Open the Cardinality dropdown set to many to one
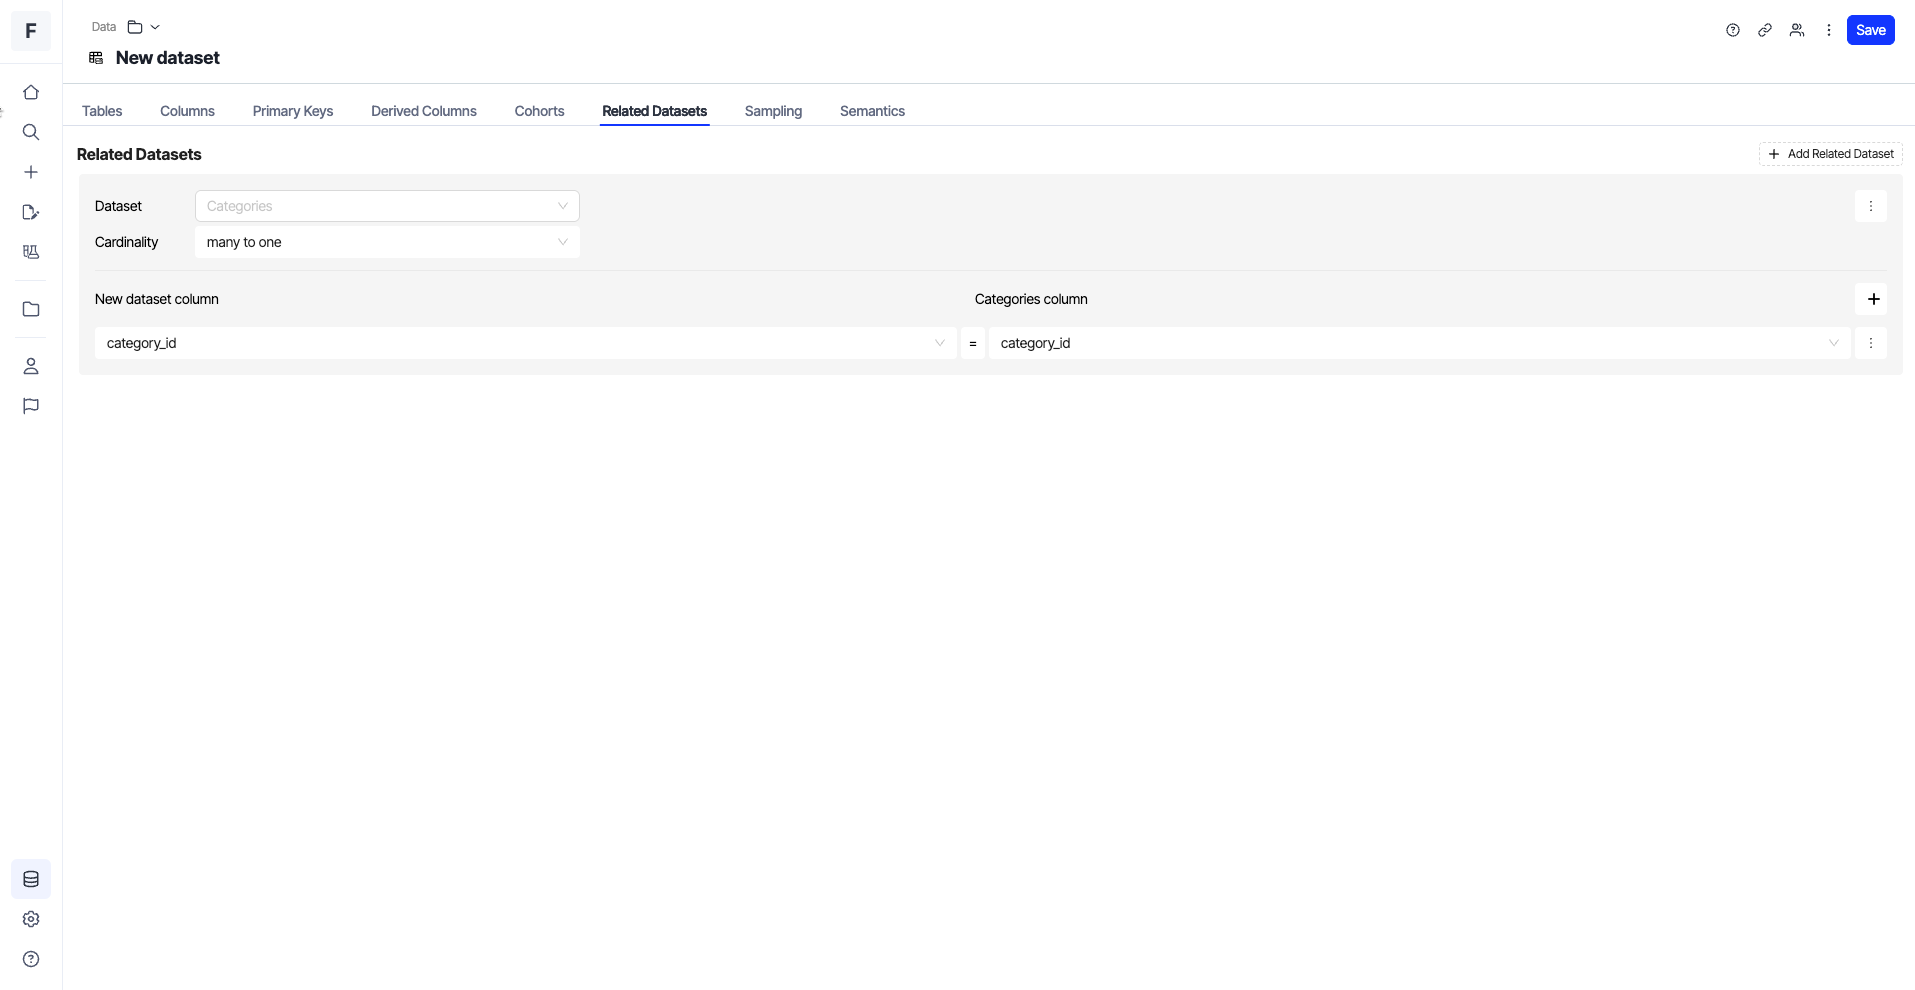The height and width of the screenshot is (990, 1915). click(387, 242)
